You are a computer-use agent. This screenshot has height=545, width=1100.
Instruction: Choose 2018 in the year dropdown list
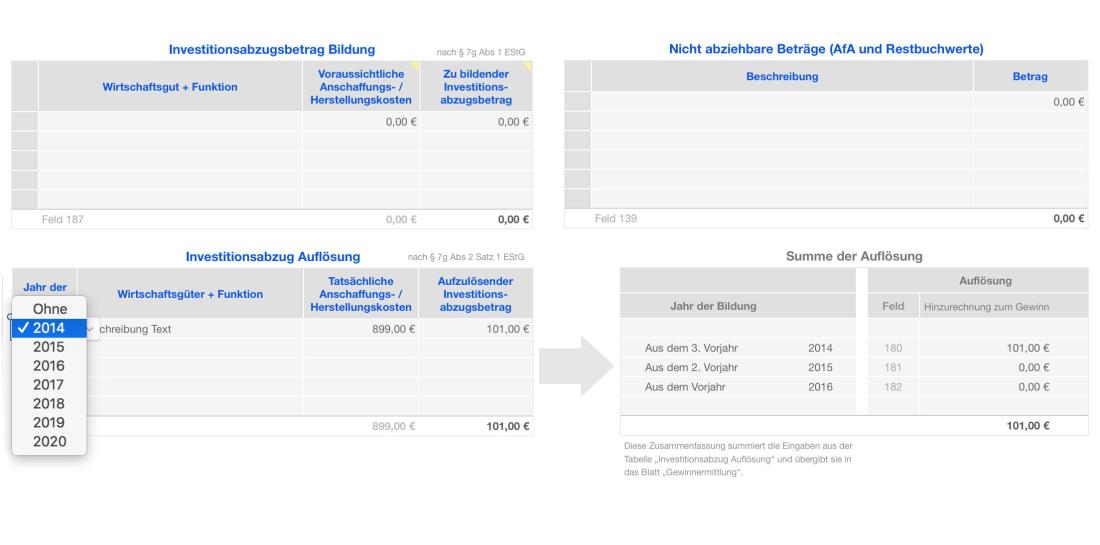pos(50,404)
